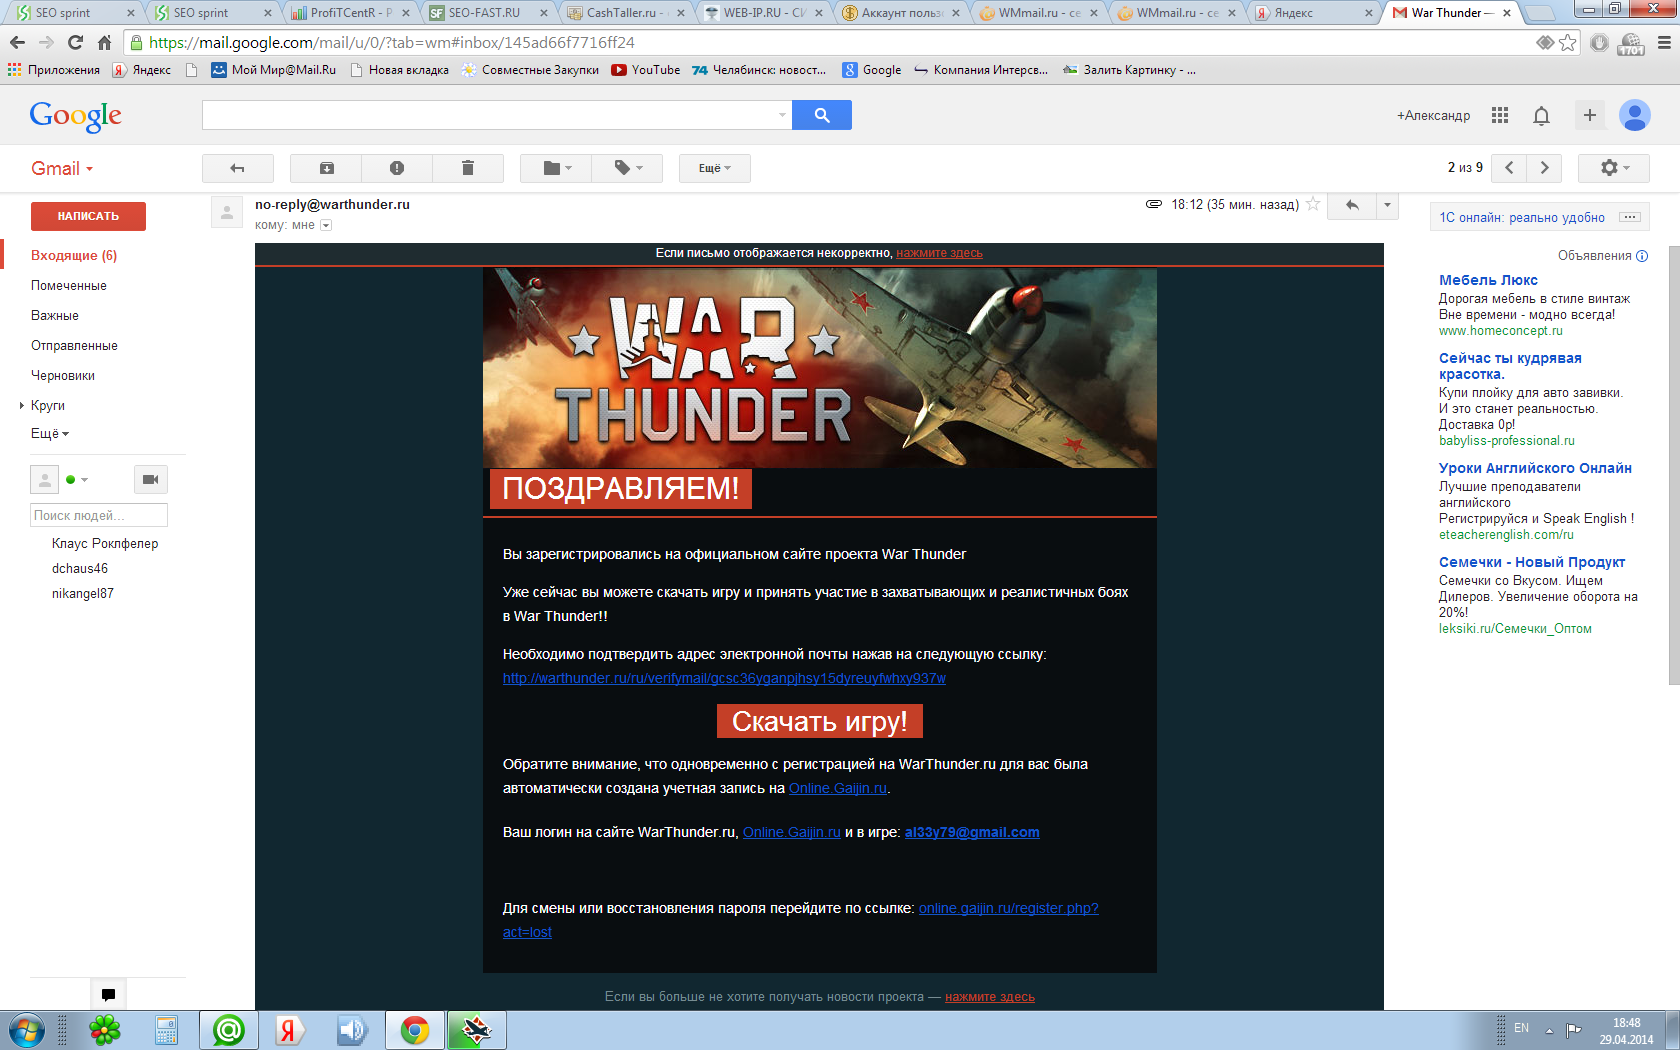Open the more reply options arrow
The image size is (1680, 1050).
(1387, 205)
